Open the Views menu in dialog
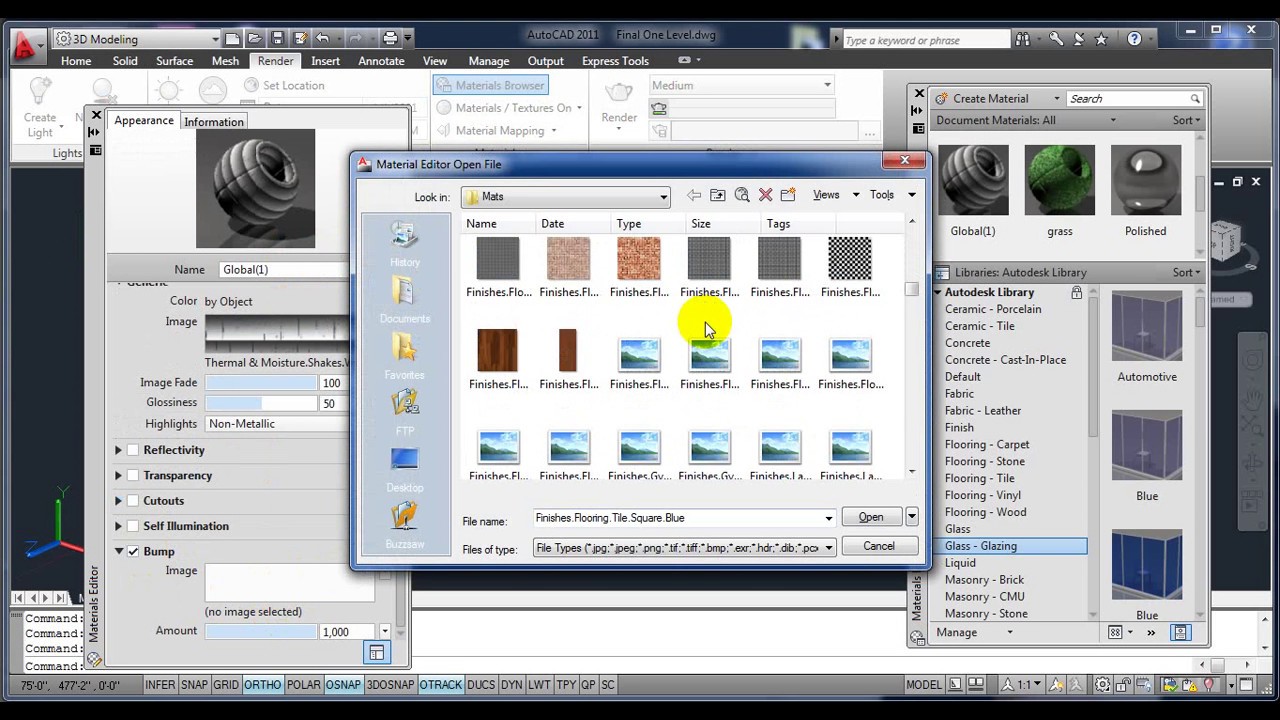 point(835,195)
